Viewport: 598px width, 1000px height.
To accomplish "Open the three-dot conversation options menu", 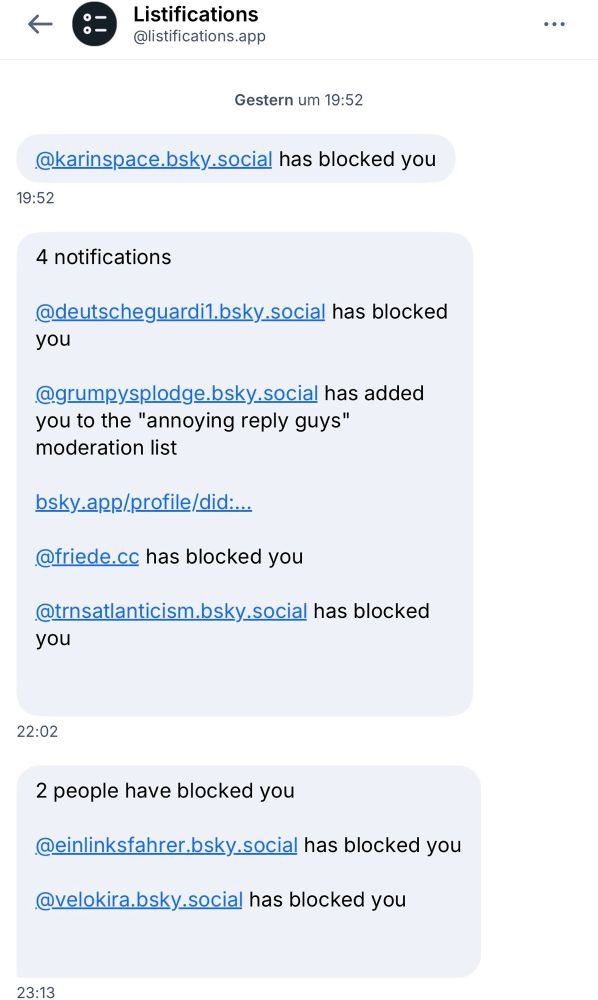I will click(x=554, y=24).
